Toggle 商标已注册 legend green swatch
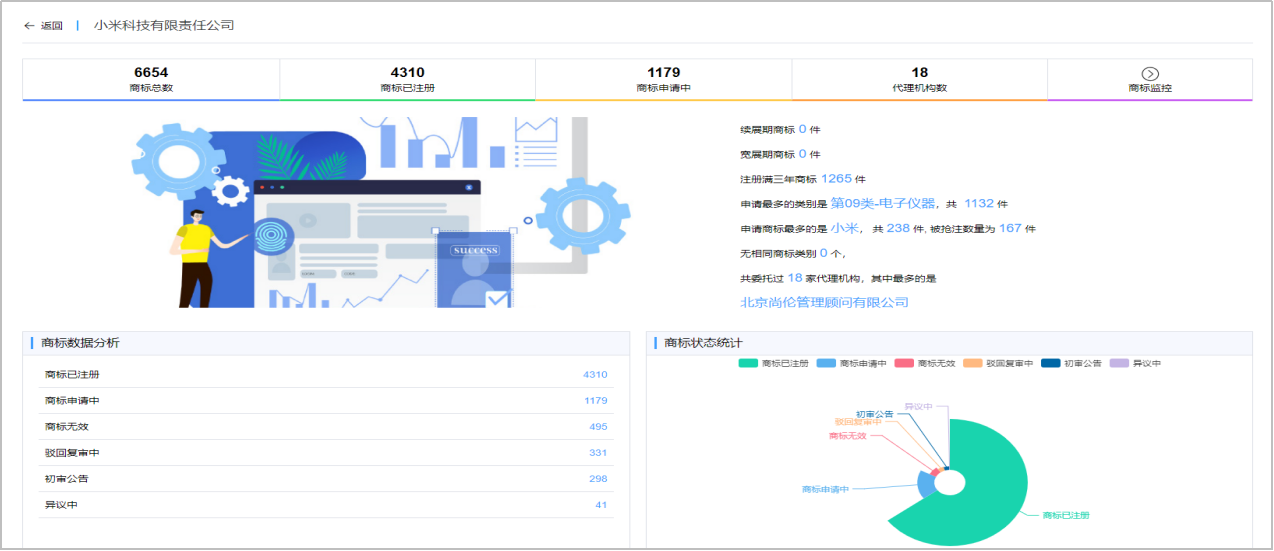The height and width of the screenshot is (551, 1274). [747, 363]
